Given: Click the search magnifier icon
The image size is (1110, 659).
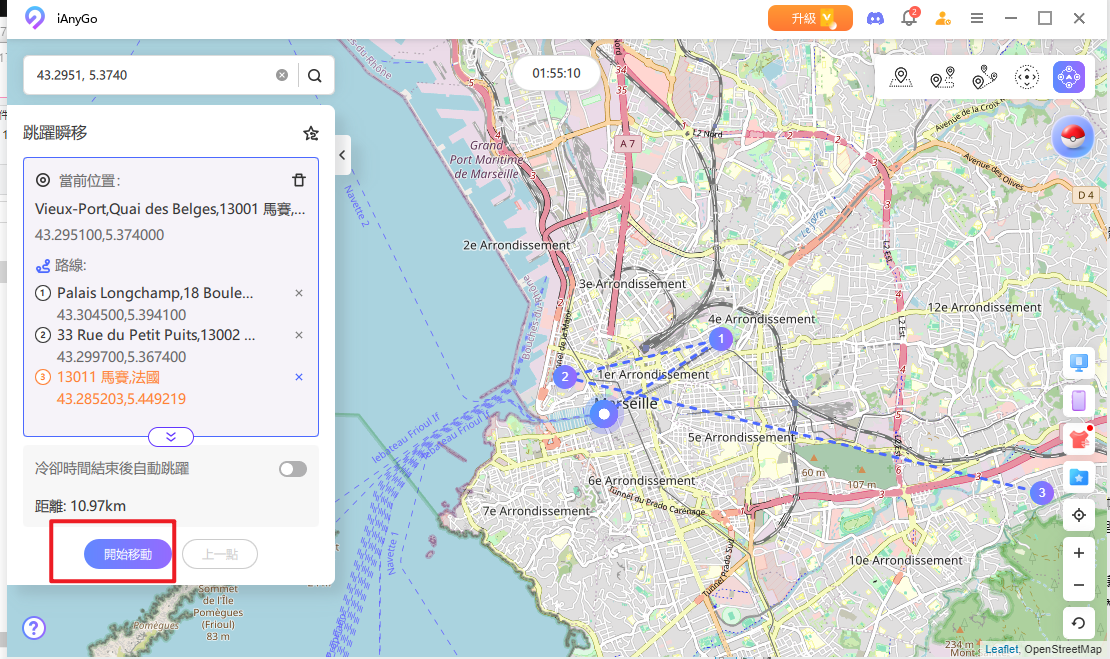Looking at the screenshot, I should 315,76.
